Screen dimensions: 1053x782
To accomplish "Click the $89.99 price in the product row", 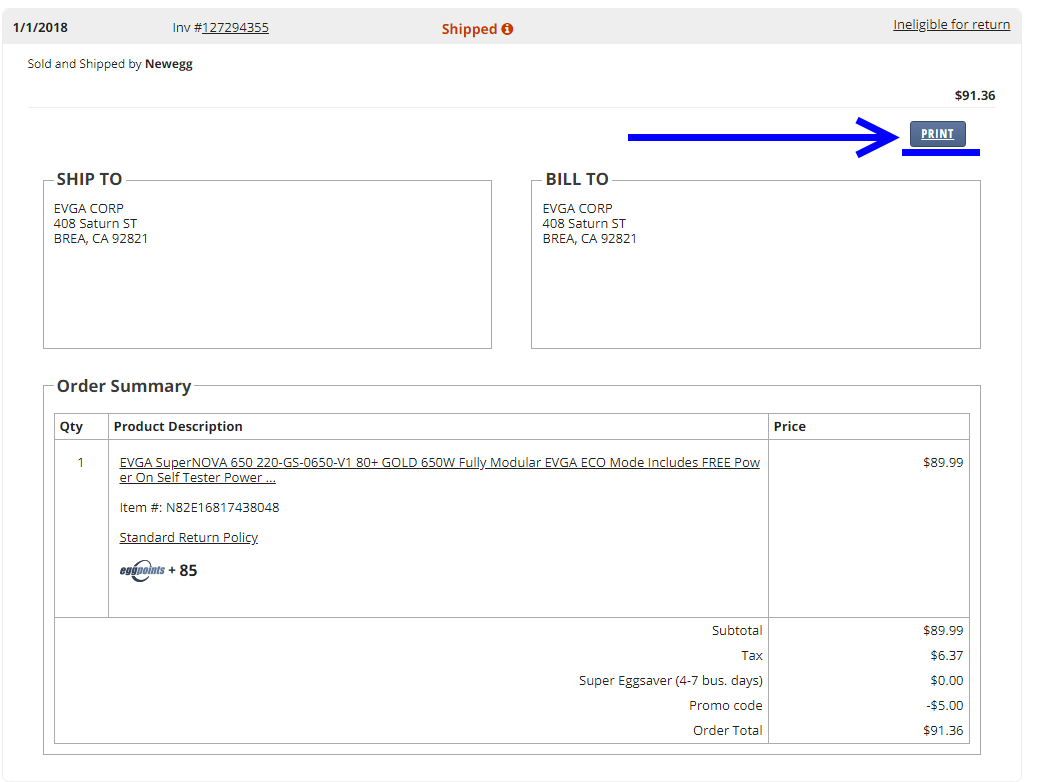I will pos(943,462).
